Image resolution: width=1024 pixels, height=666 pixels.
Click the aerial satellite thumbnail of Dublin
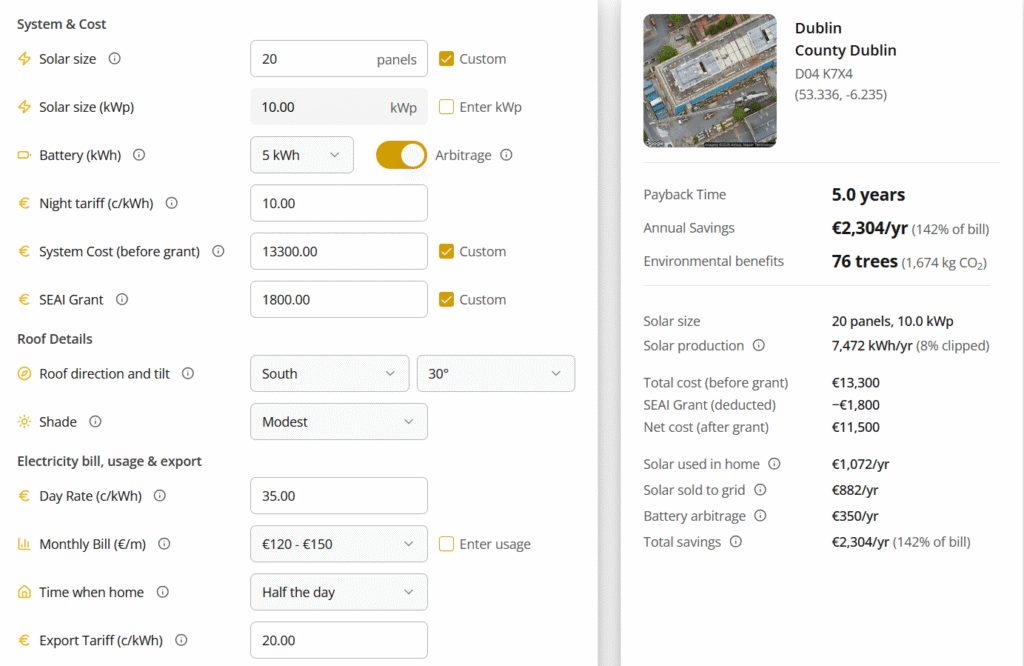tap(710, 80)
